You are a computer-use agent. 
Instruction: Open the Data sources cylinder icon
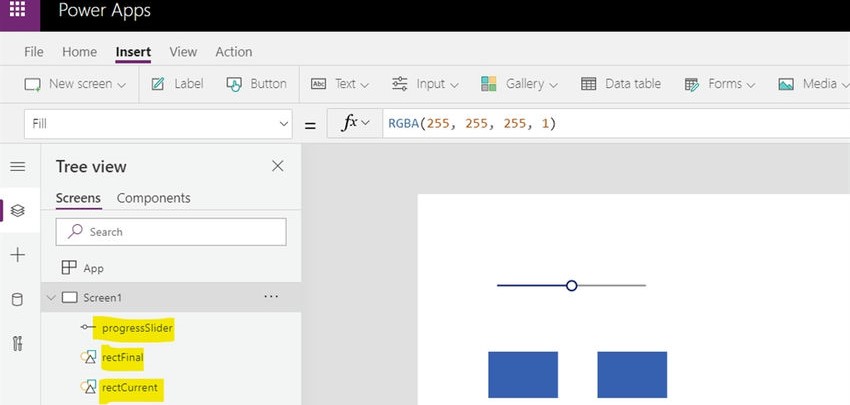18,299
